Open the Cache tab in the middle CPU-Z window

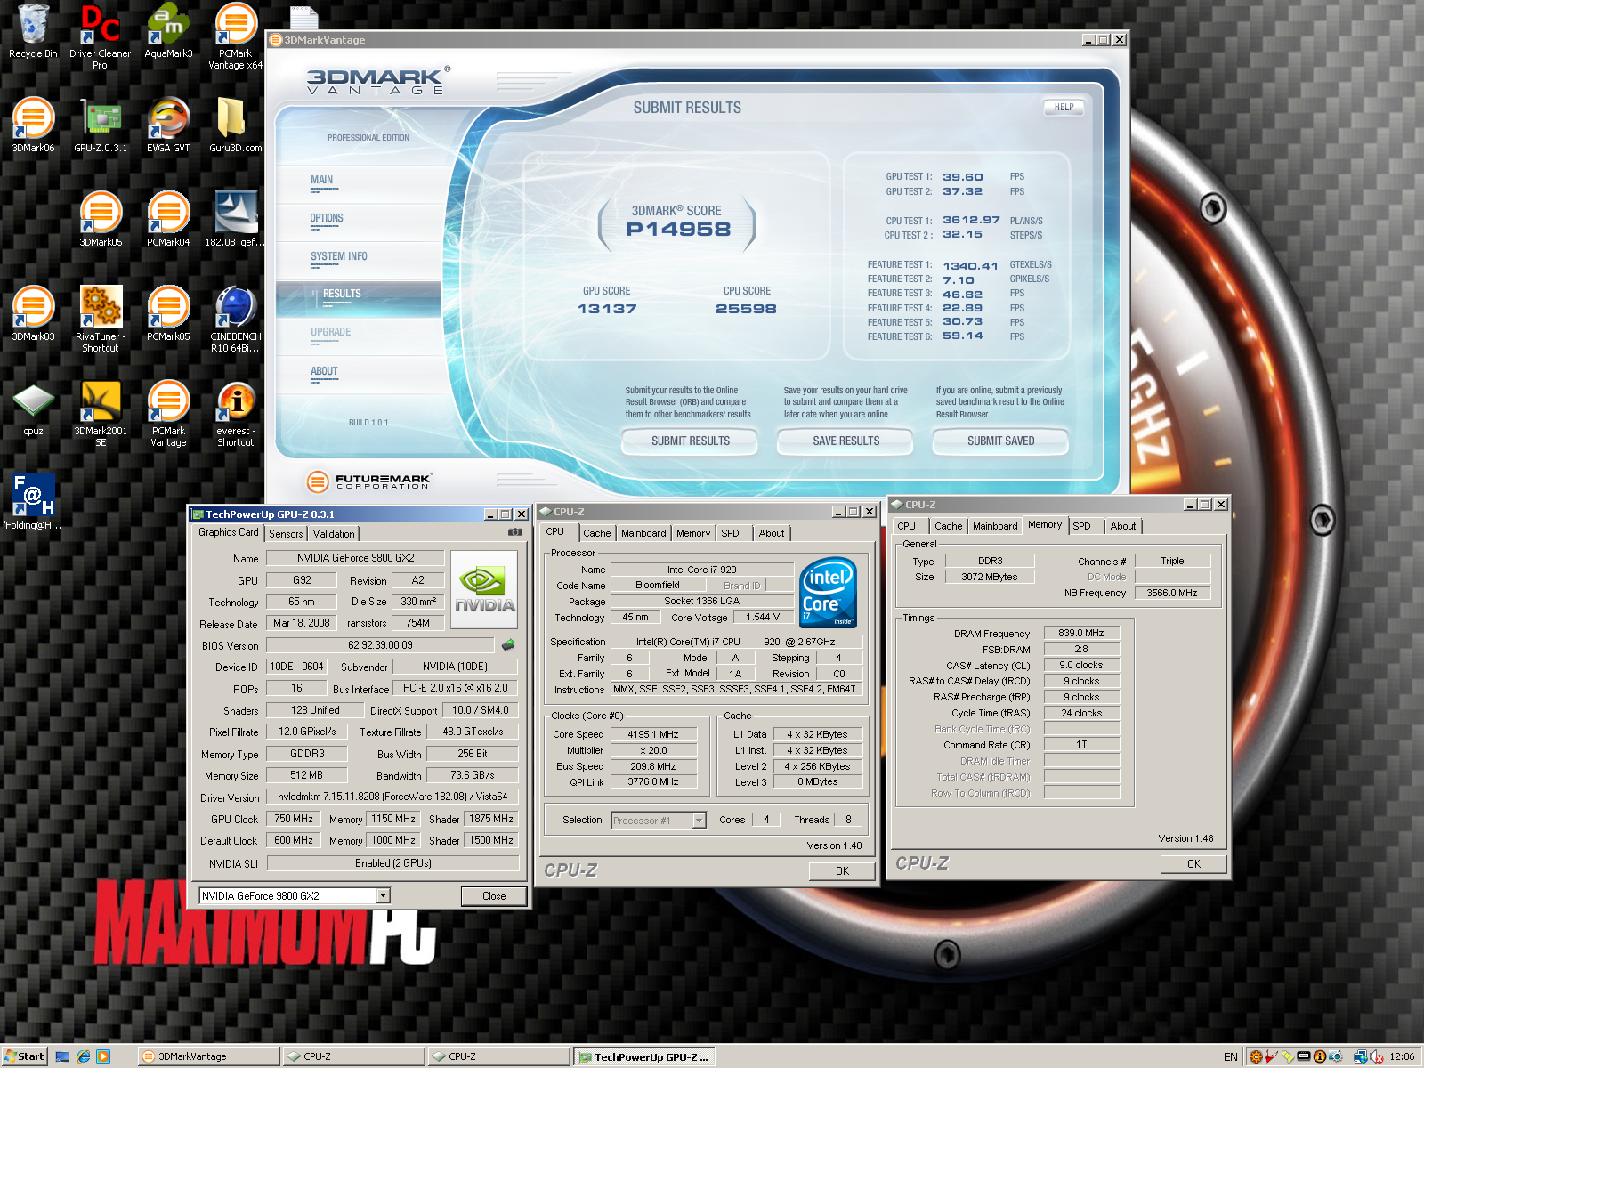(597, 533)
